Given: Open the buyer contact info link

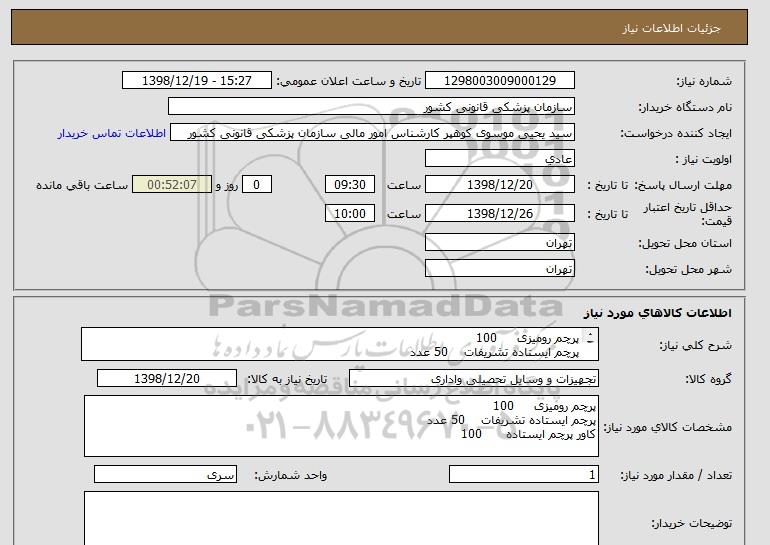Looking at the screenshot, I should click(x=111, y=133).
